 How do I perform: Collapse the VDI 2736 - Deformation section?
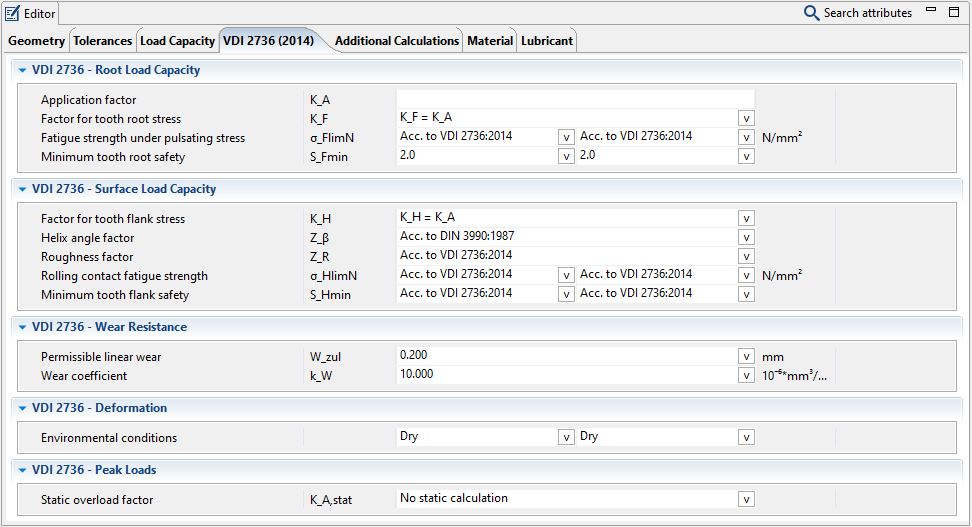[22, 408]
